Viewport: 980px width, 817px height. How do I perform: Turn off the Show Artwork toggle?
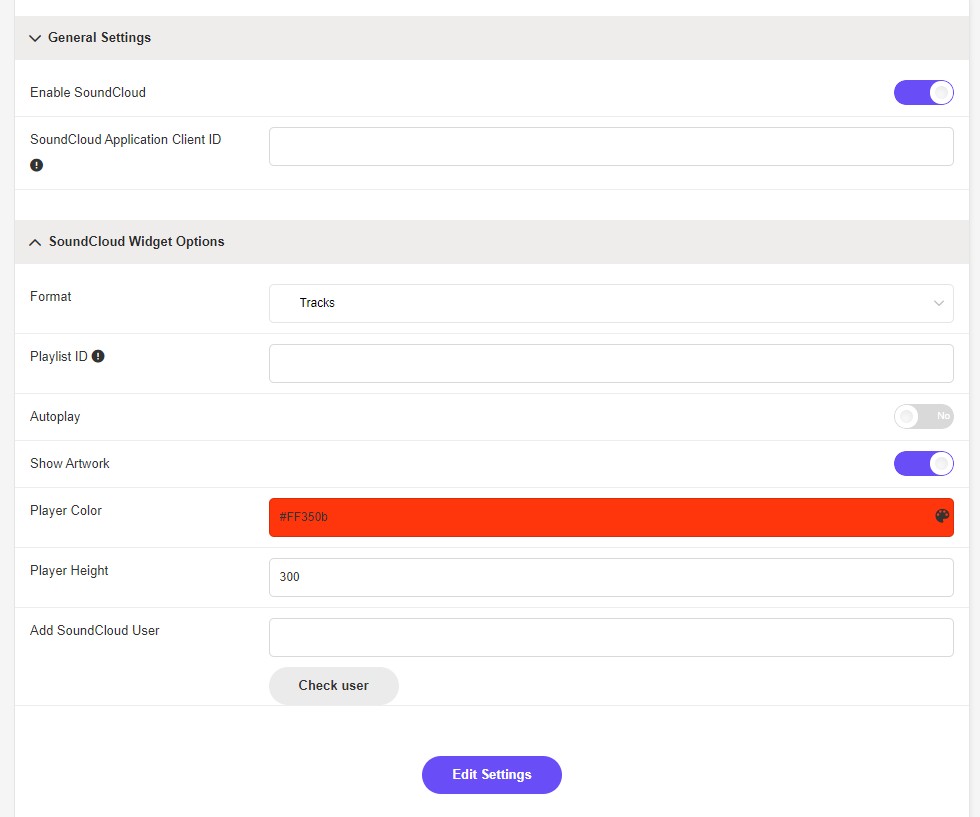924,464
